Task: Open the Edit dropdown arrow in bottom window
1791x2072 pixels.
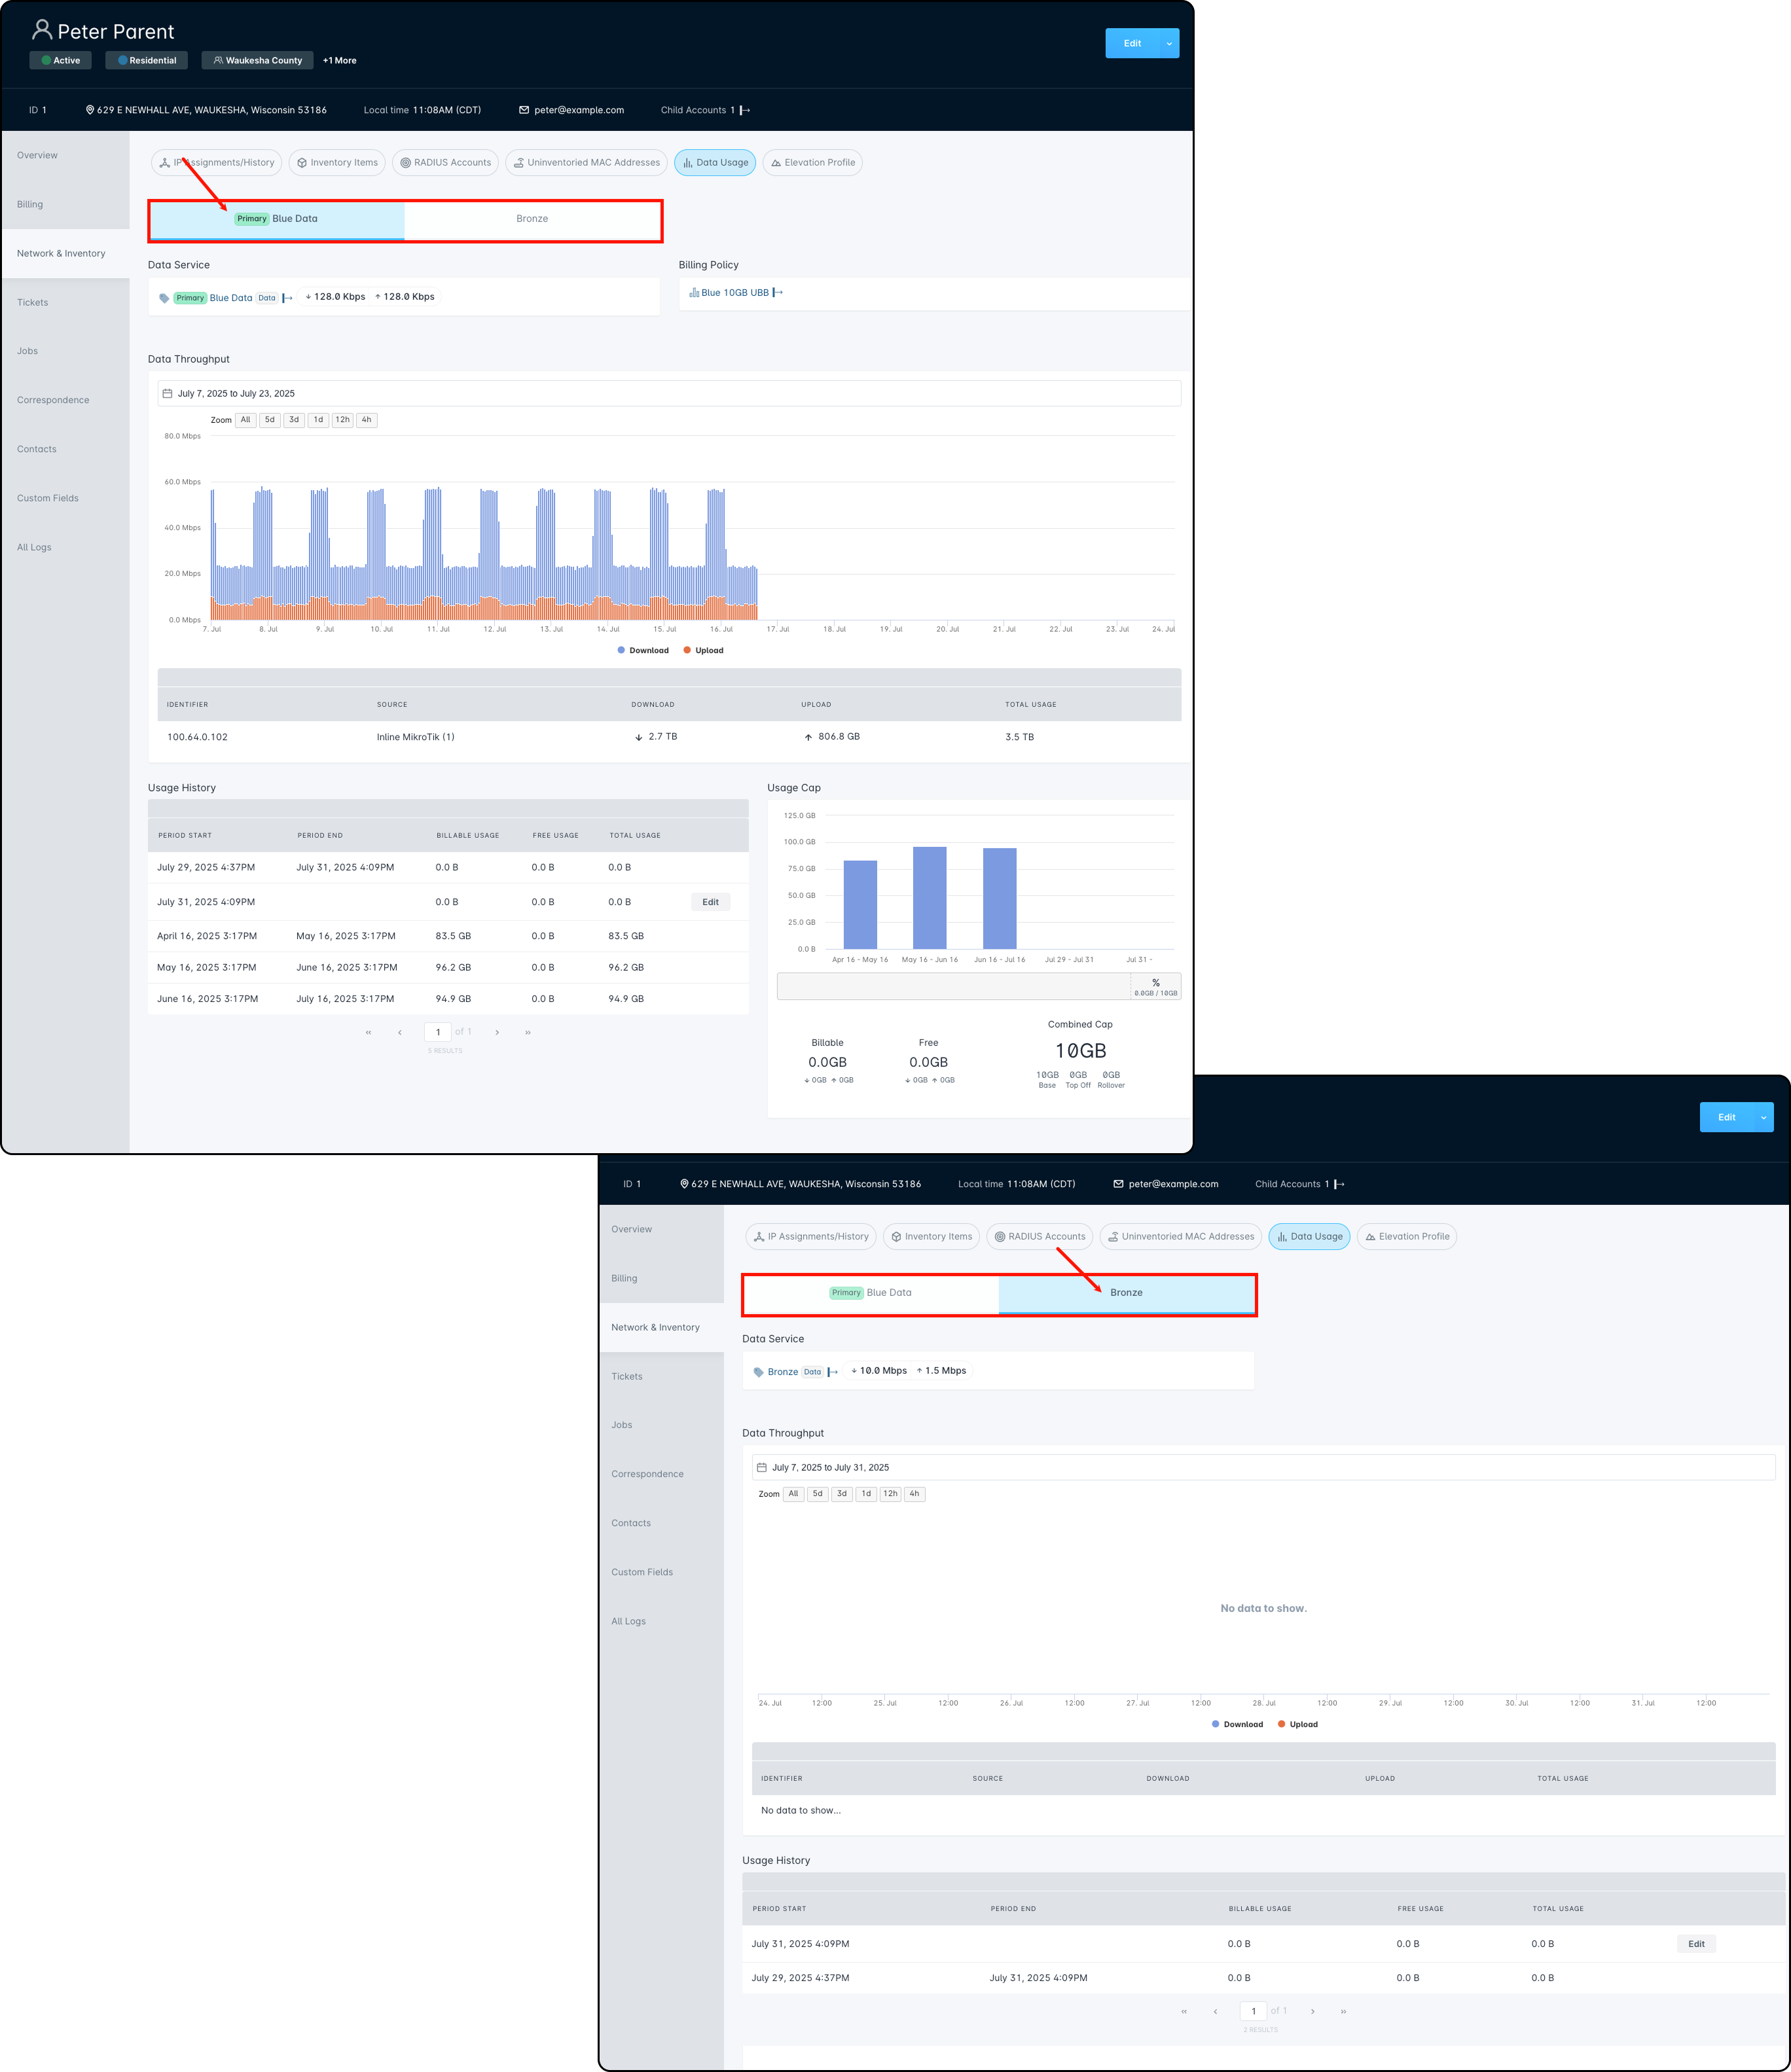Action: (1763, 1117)
